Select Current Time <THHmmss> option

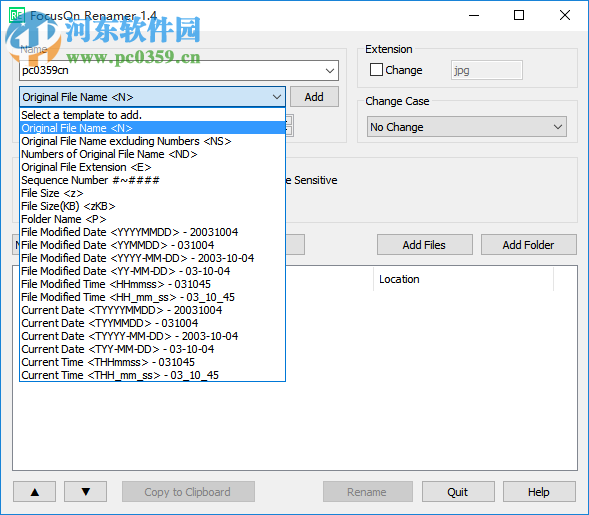(153, 362)
